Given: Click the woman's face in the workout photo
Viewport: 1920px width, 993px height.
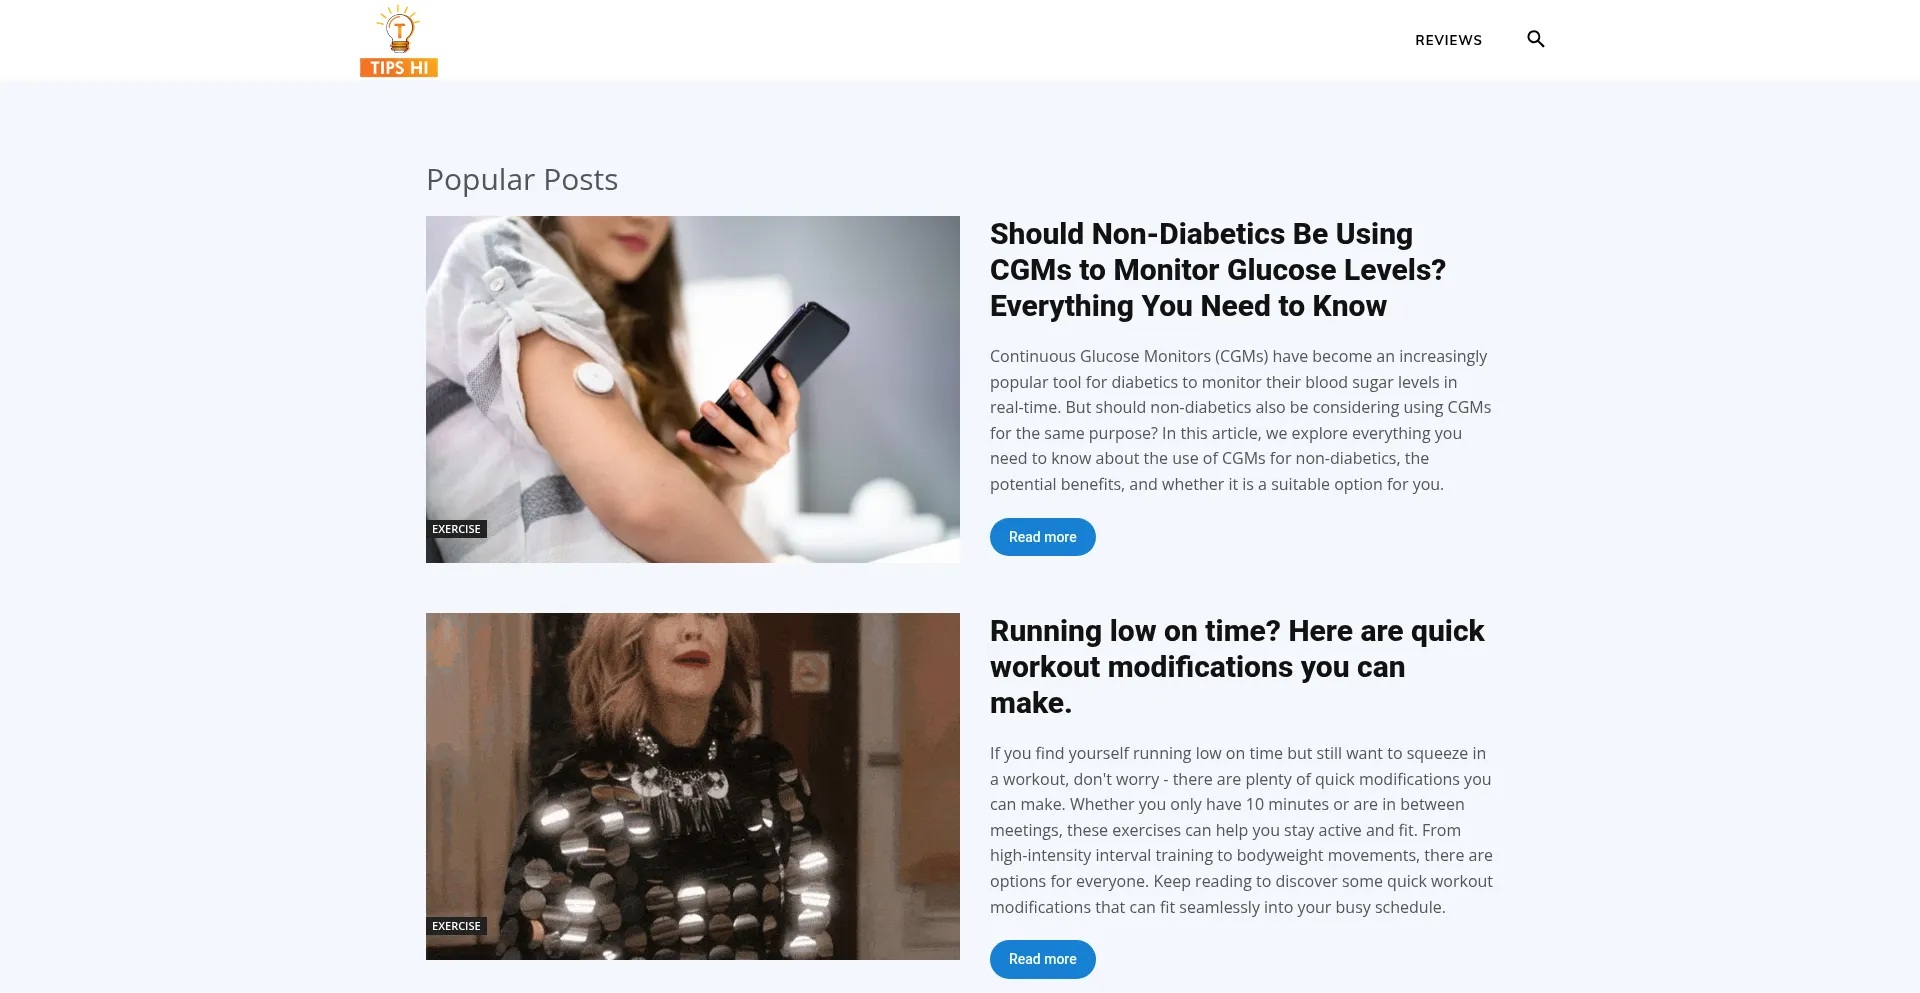Looking at the screenshot, I should (690, 655).
